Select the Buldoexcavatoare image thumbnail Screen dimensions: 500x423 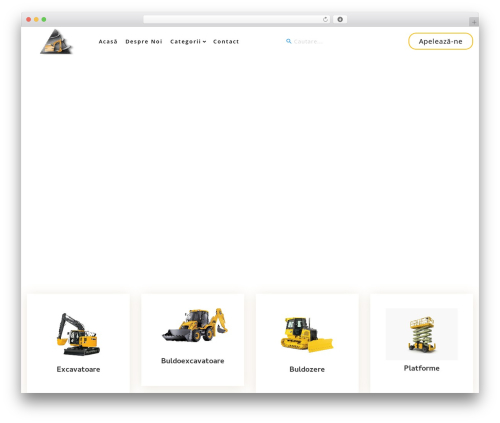(x=194, y=325)
